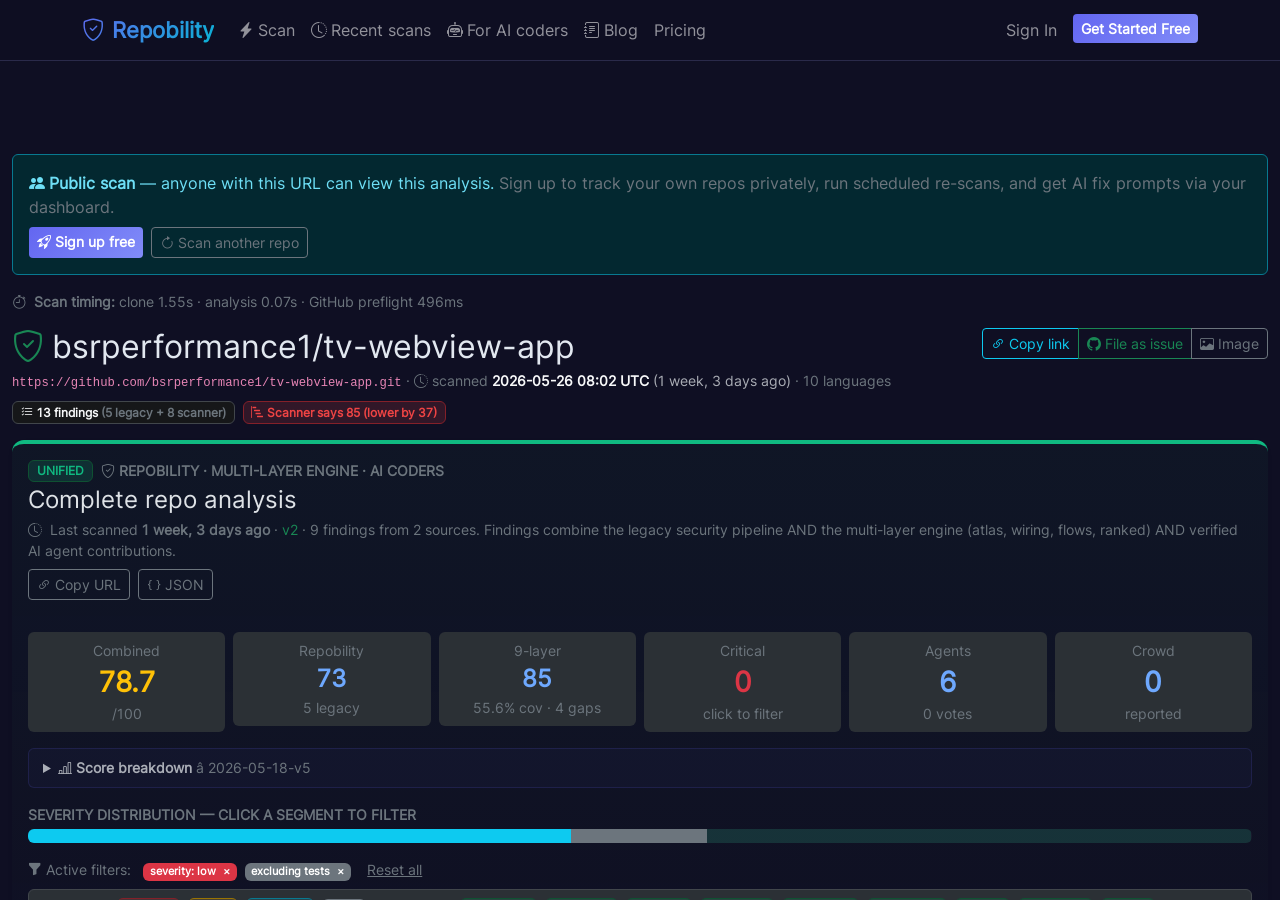Open the Pricing page
The image size is (1280, 900).
[680, 30]
